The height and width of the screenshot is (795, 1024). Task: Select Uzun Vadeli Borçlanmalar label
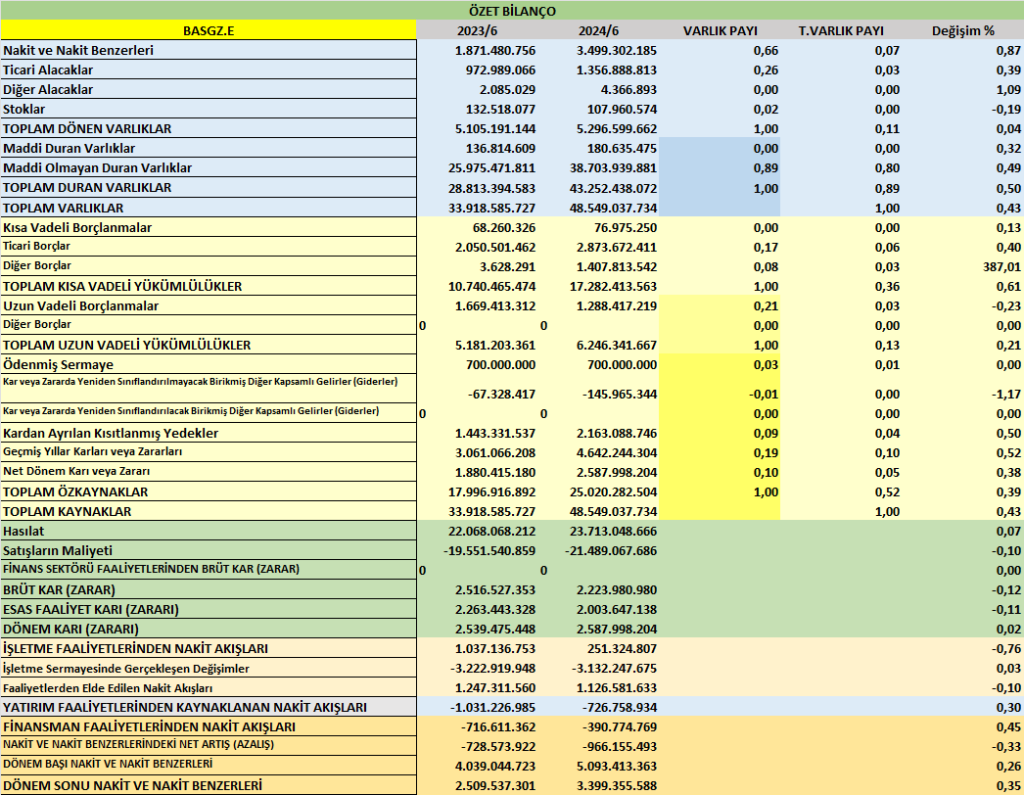(81, 306)
